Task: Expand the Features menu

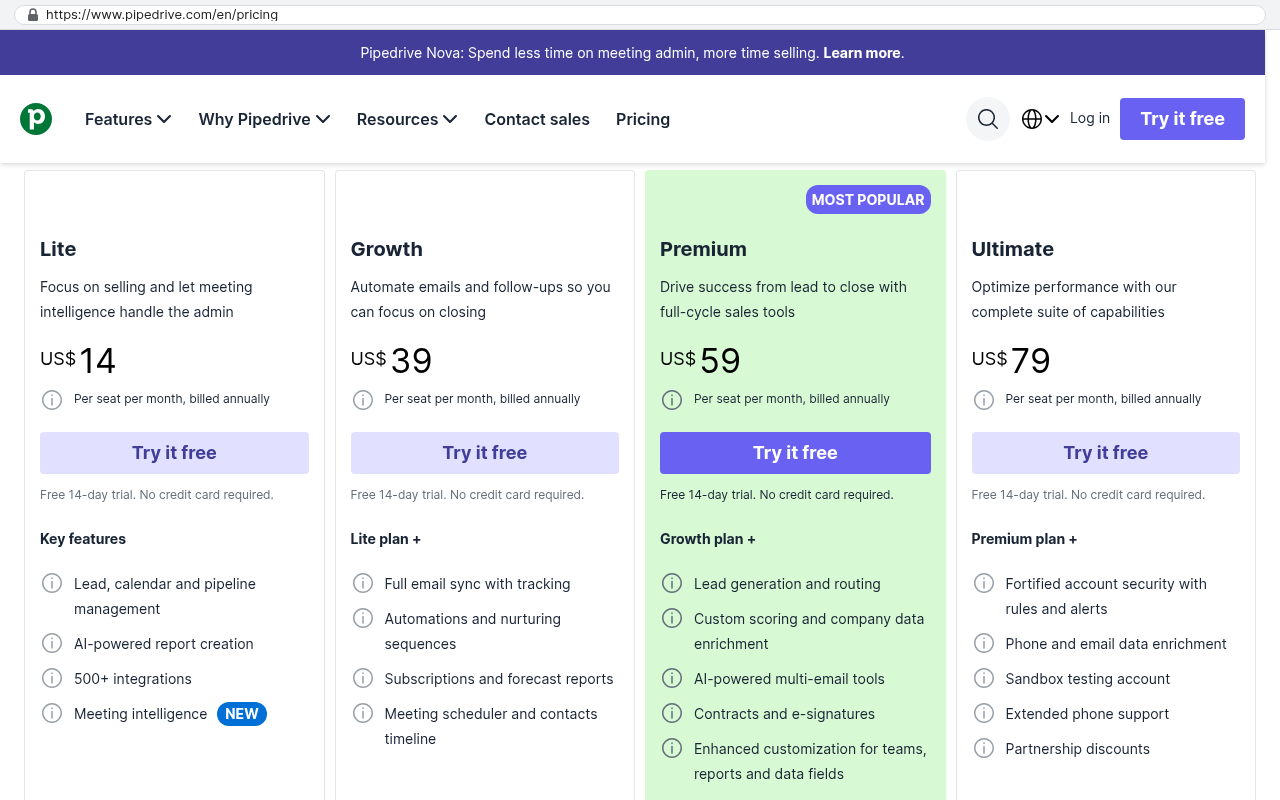Action: click(128, 119)
